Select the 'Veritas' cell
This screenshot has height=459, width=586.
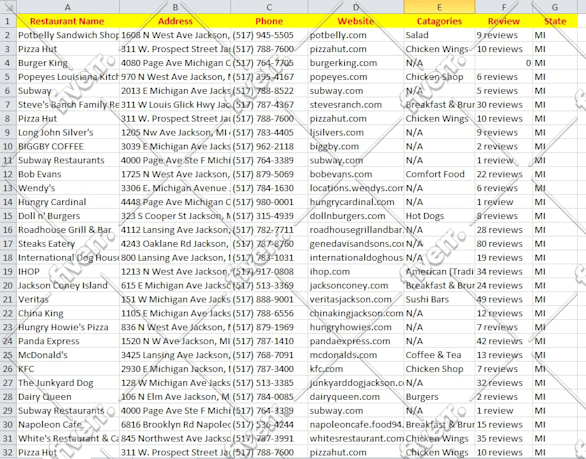68,299
